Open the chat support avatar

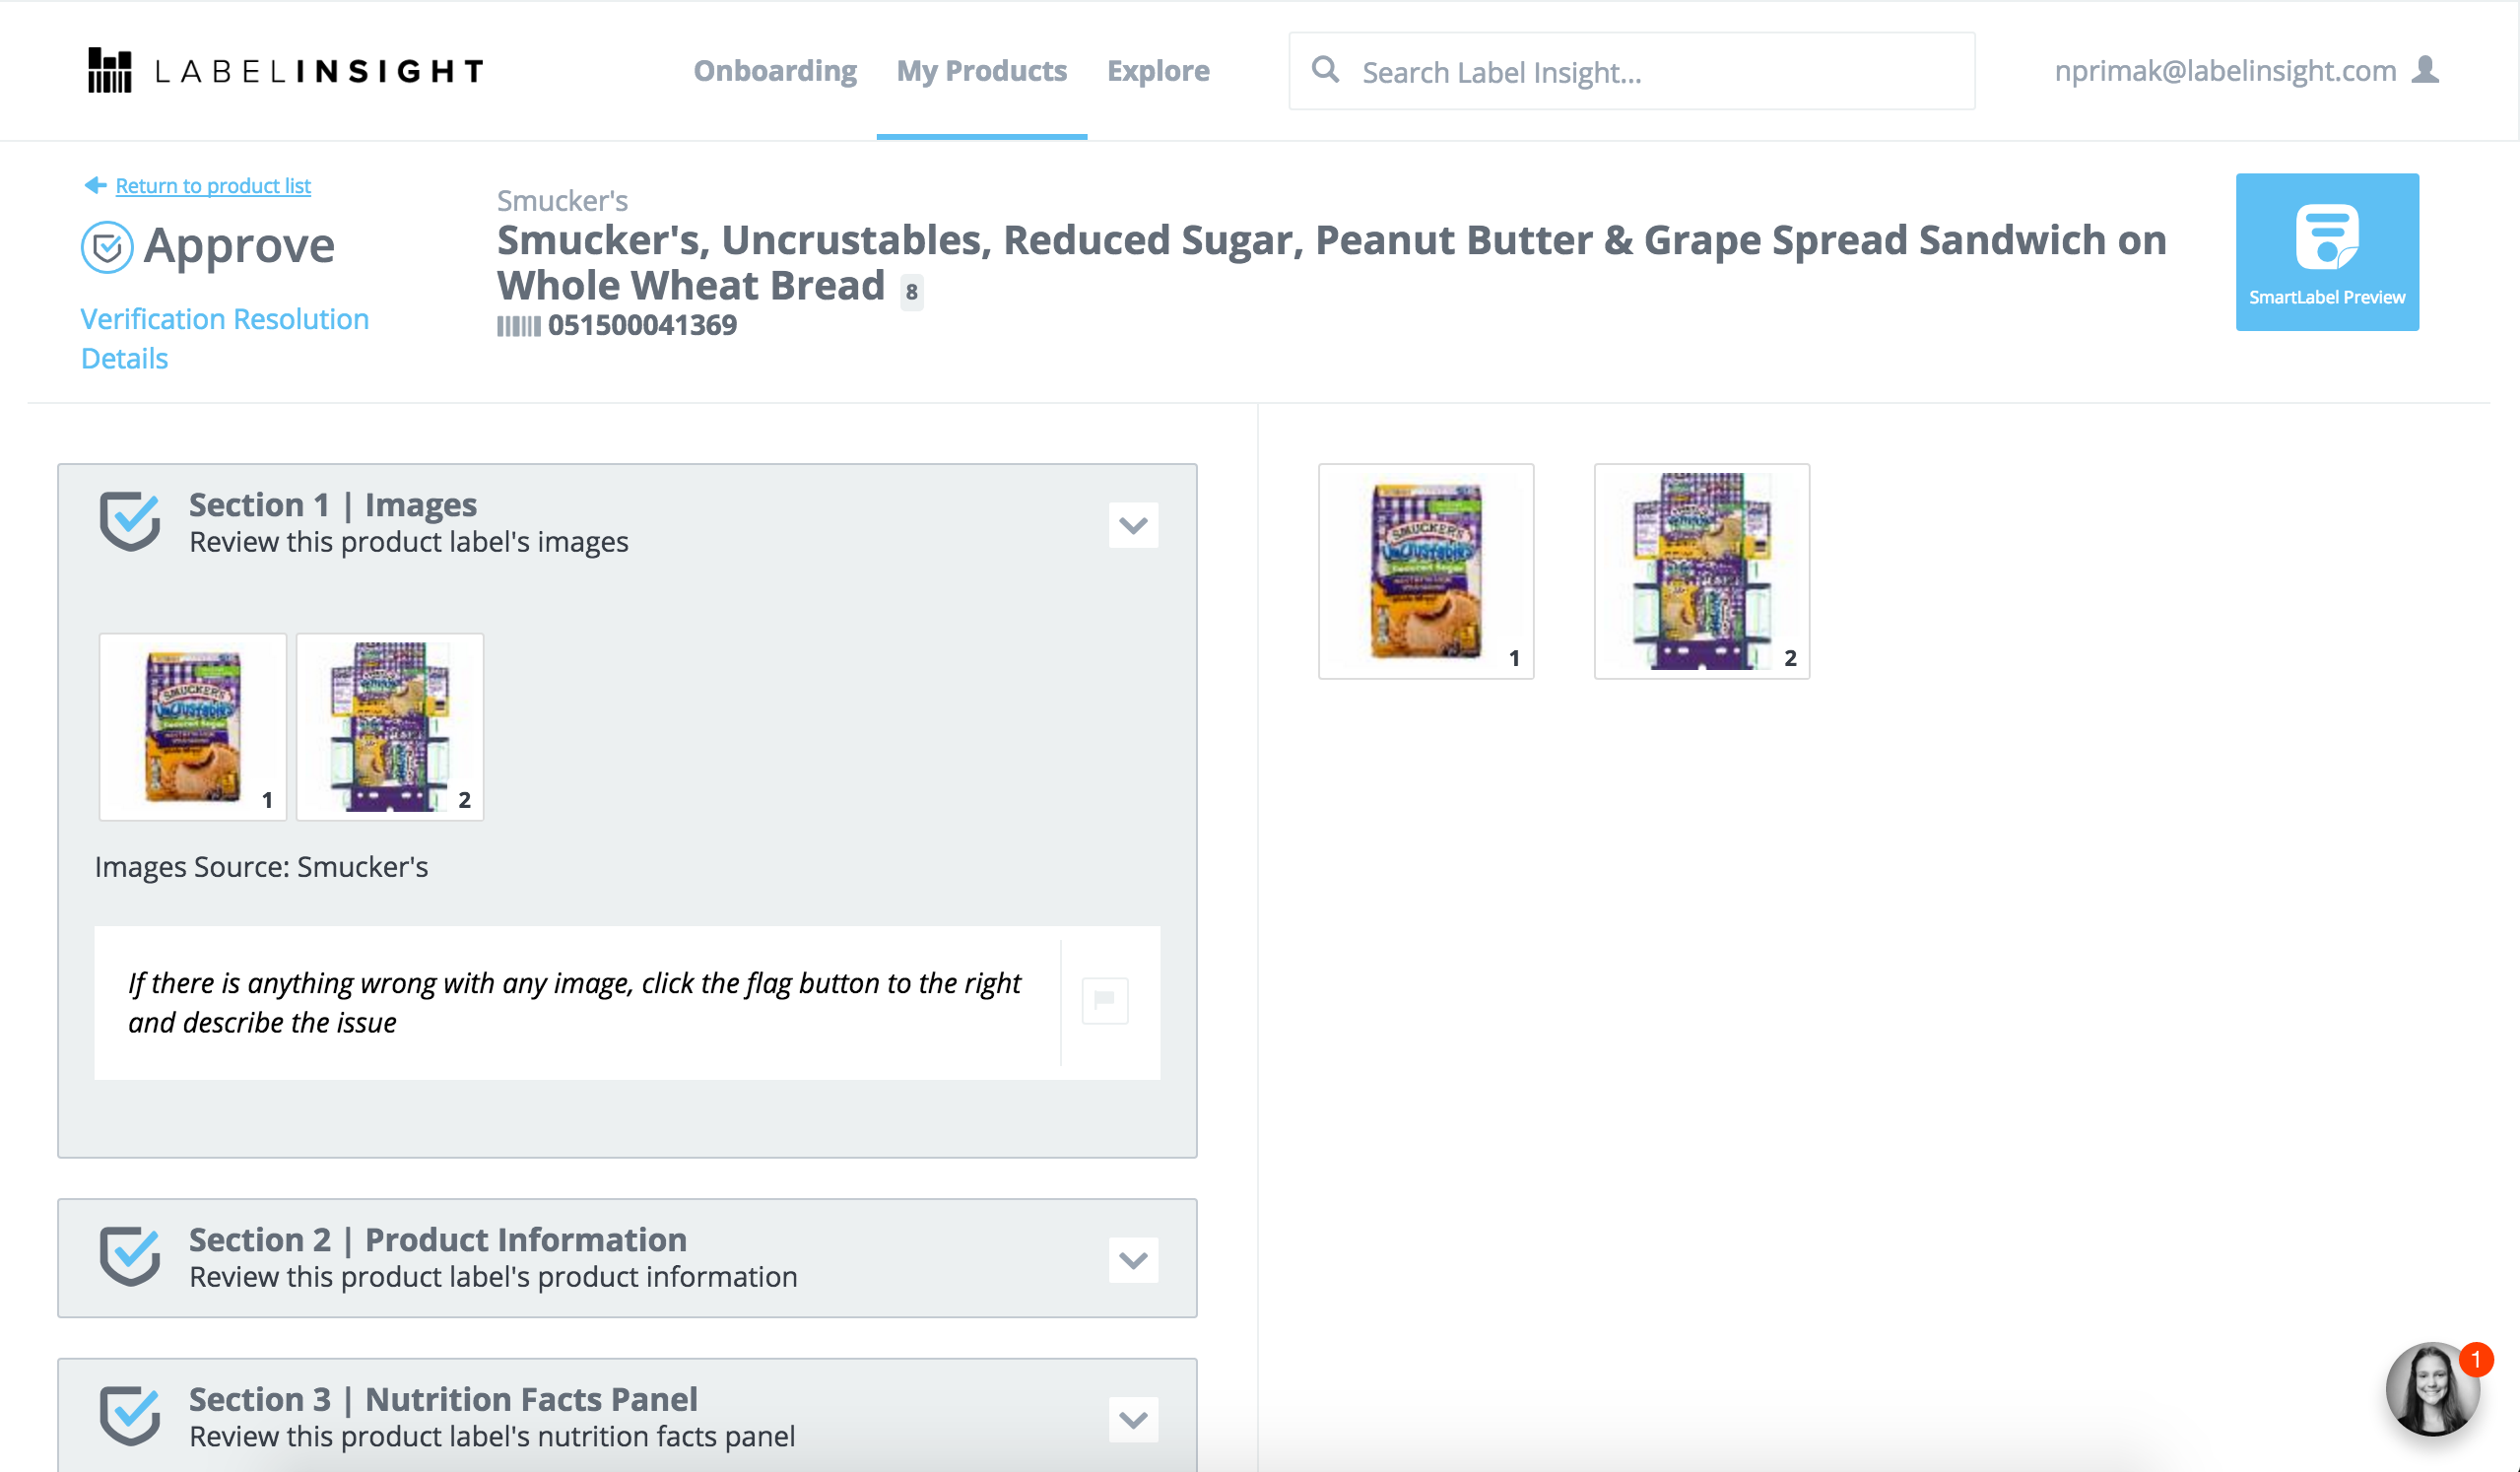click(x=2432, y=1389)
